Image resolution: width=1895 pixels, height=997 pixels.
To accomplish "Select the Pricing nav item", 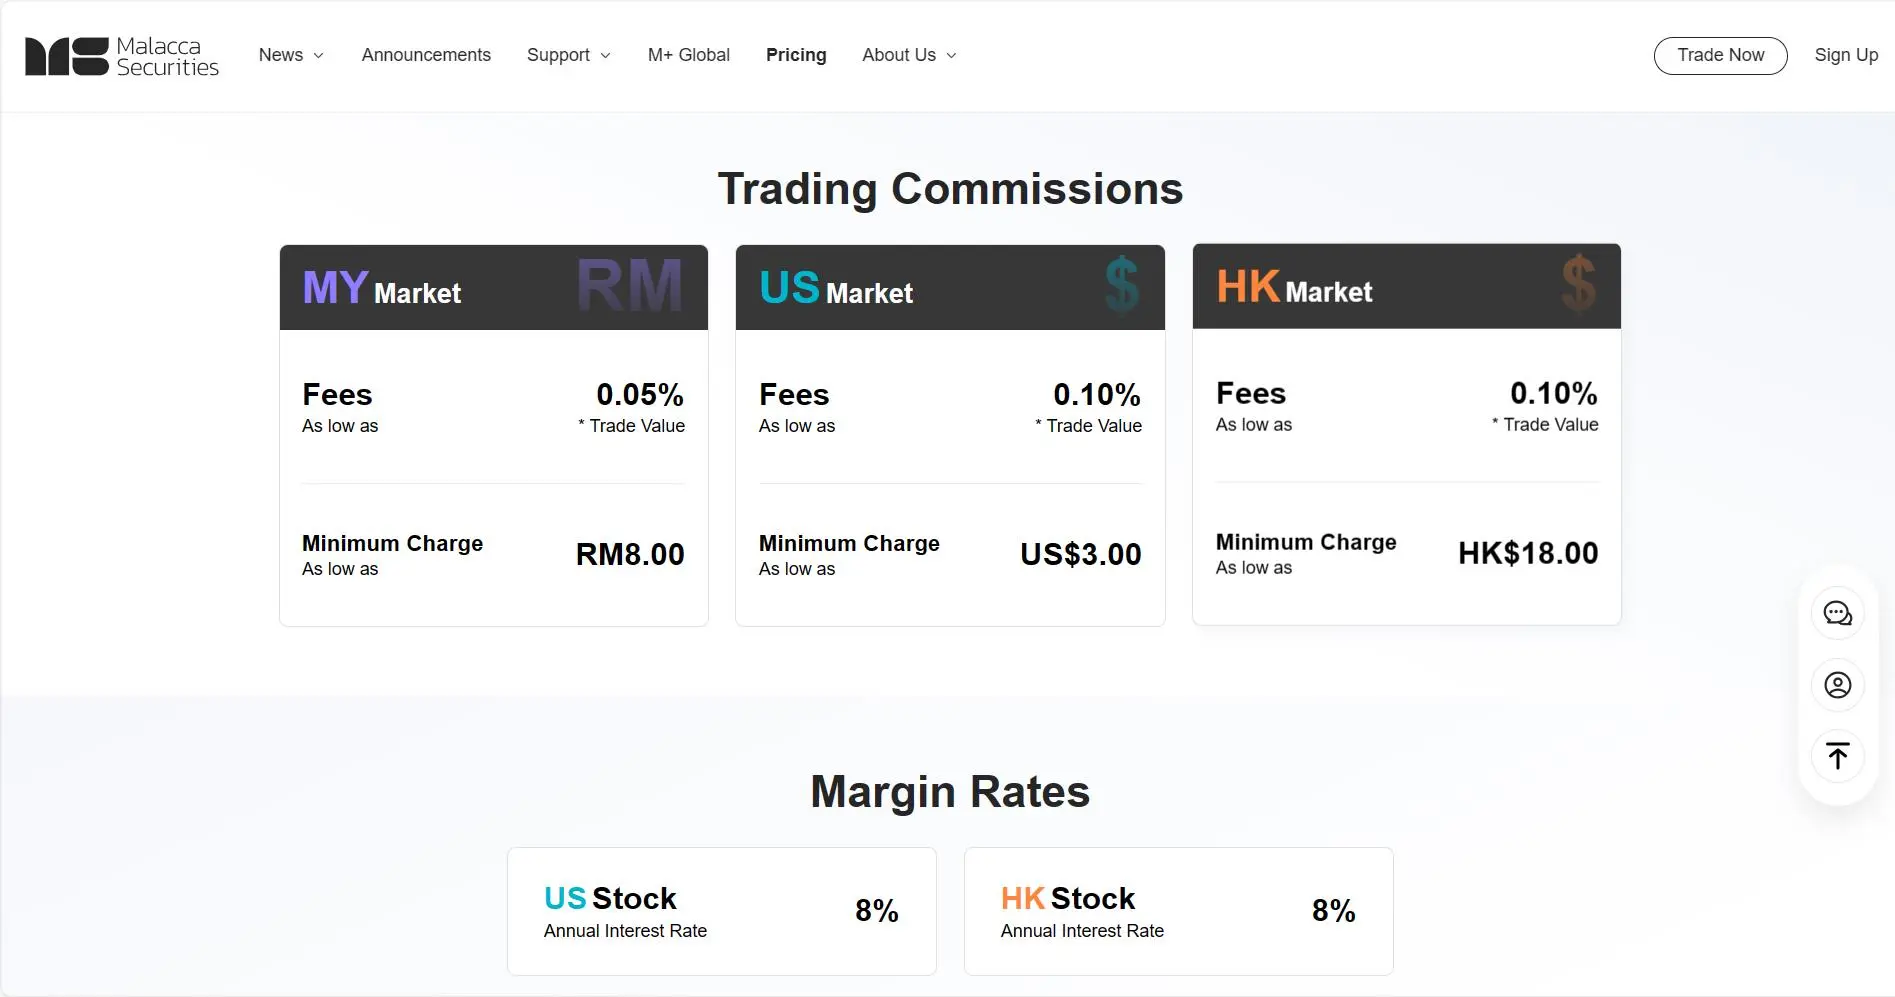I will tap(796, 55).
